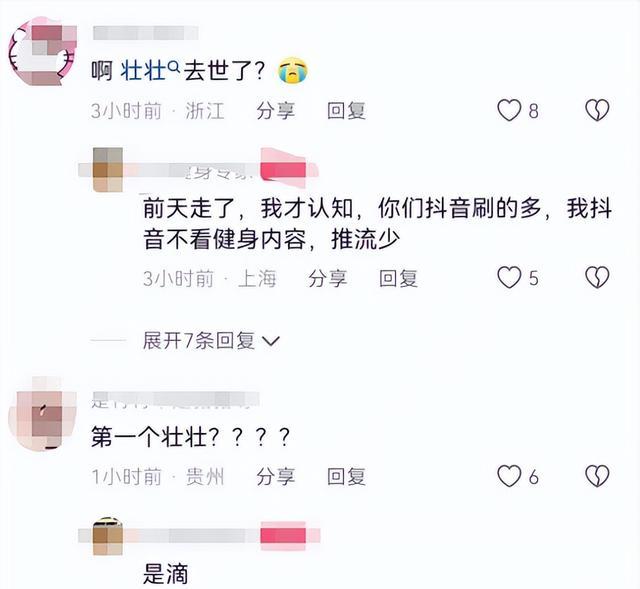Expand 展开7条回复 replies

[199, 340]
